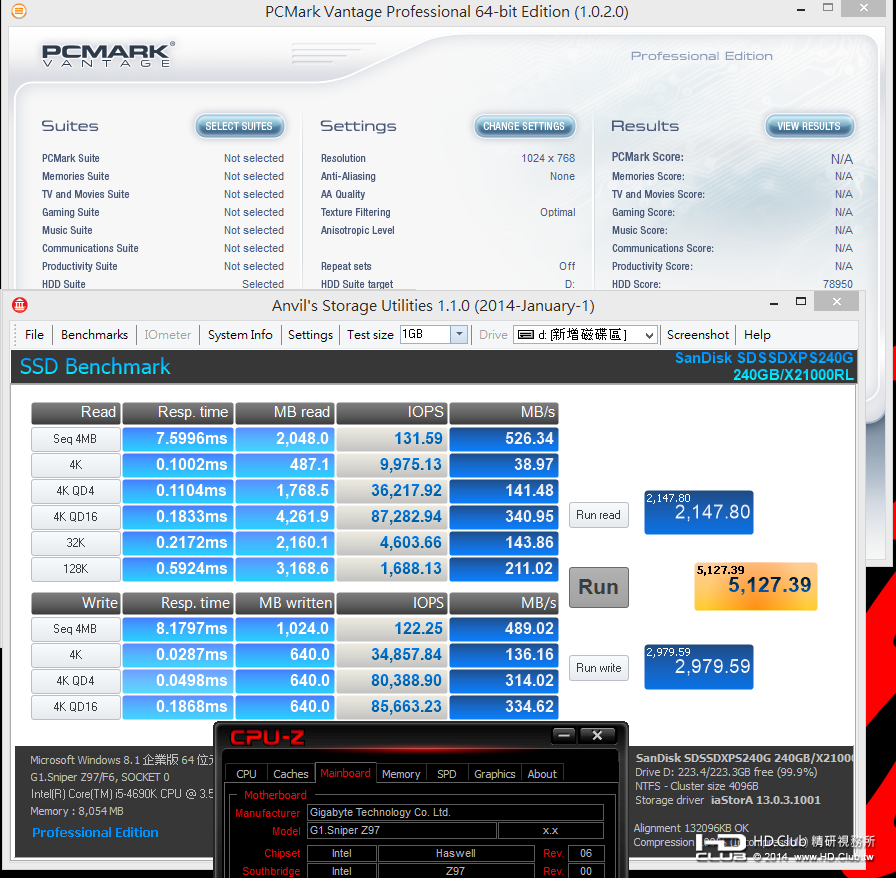Switch to CPU tab in CPU-Z
This screenshot has width=896, height=878.
coord(246,774)
